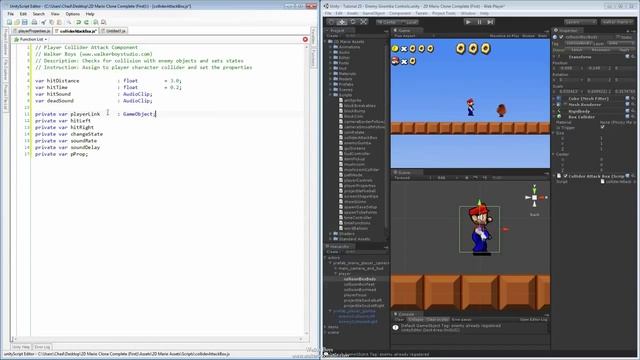The width and height of the screenshot is (640, 360).
Task: Select the playerControls script in Project
Action: (358, 180)
